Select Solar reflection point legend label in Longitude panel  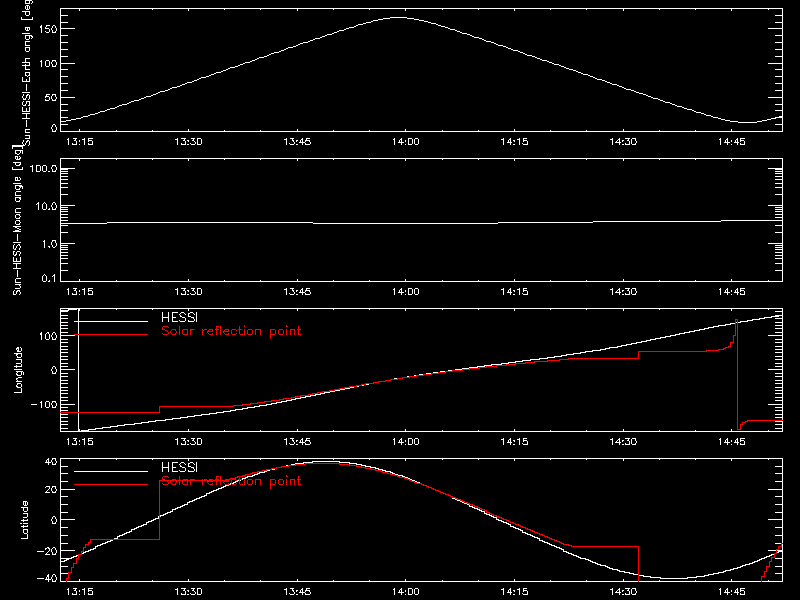[231, 331]
